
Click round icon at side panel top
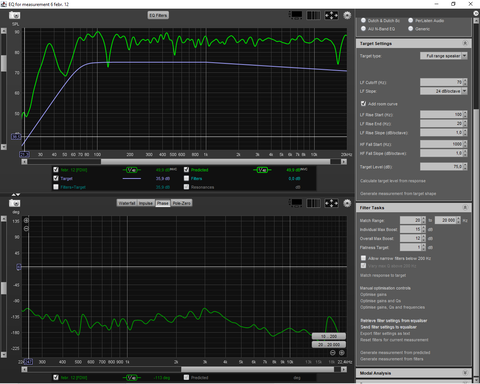[476, 13]
